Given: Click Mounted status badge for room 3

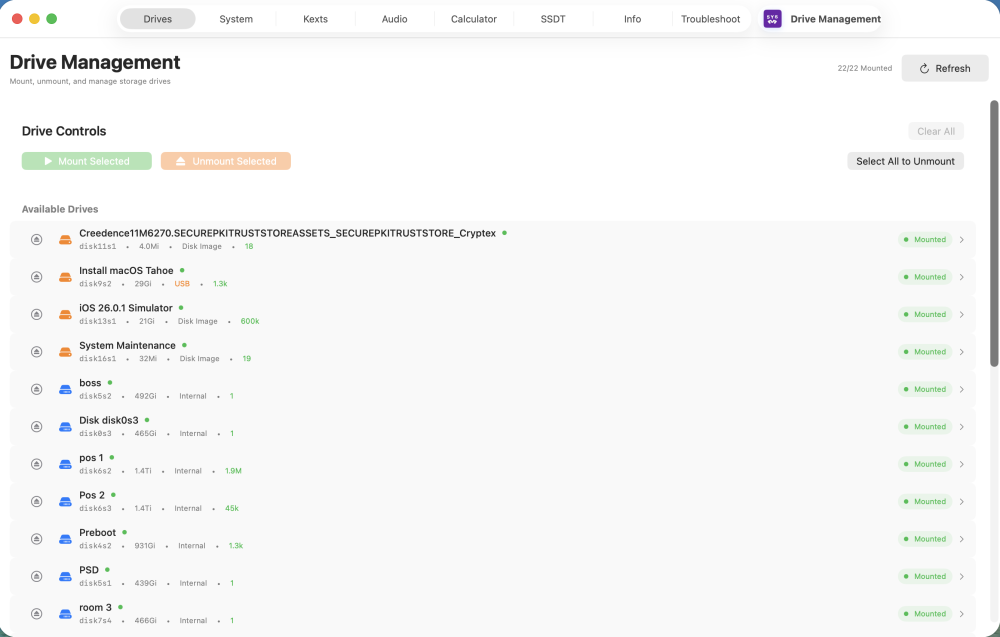Looking at the screenshot, I should pyautogui.click(x=925, y=614).
